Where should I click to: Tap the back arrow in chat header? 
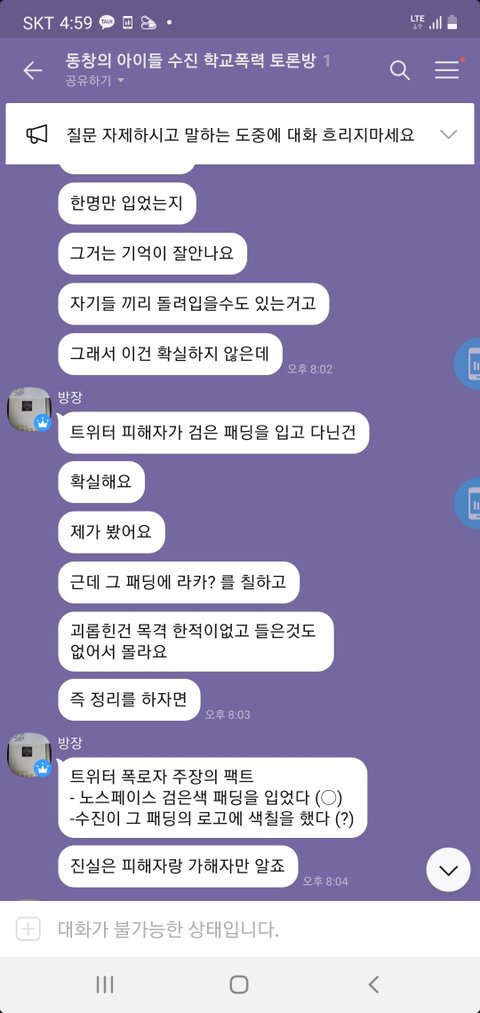click(x=32, y=70)
